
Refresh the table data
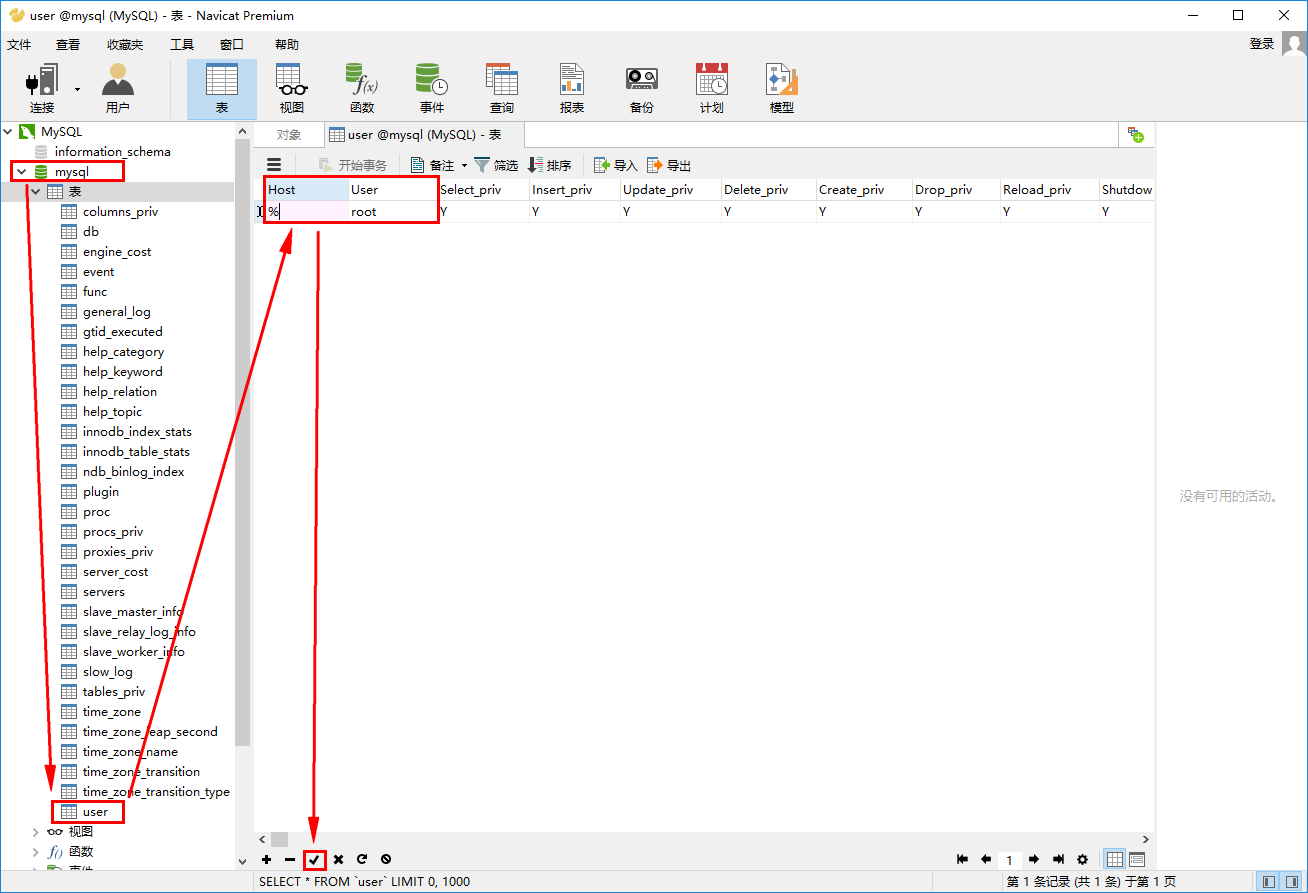[x=362, y=859]
